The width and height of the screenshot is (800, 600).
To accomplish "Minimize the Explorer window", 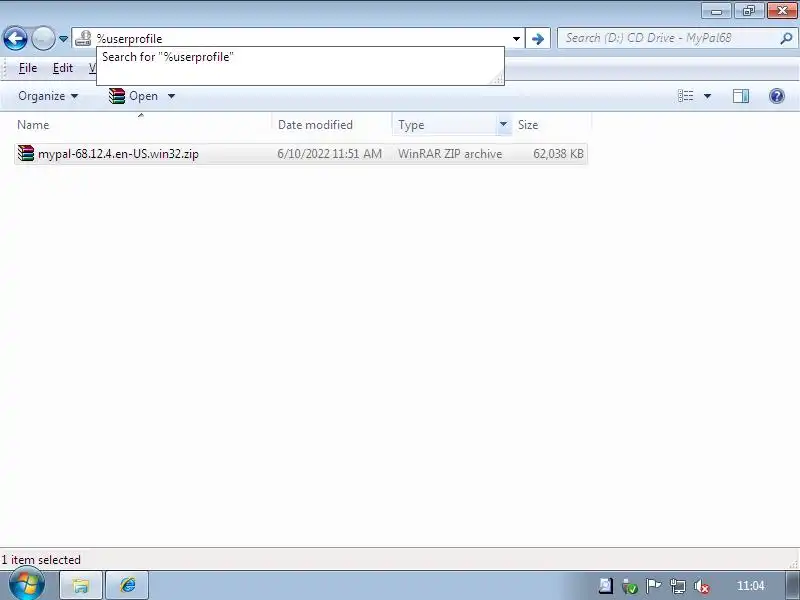I will pos(716,11).
